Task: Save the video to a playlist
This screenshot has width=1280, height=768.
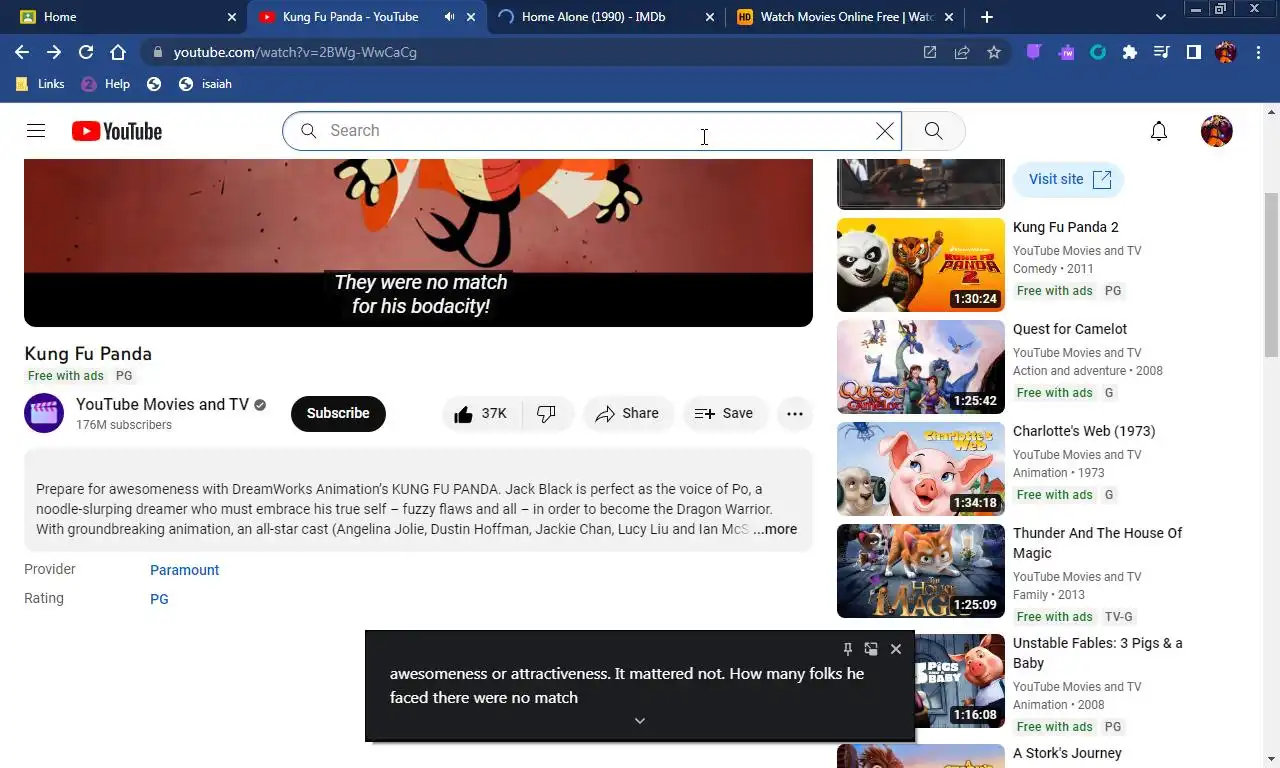Action: click(724, 414)
